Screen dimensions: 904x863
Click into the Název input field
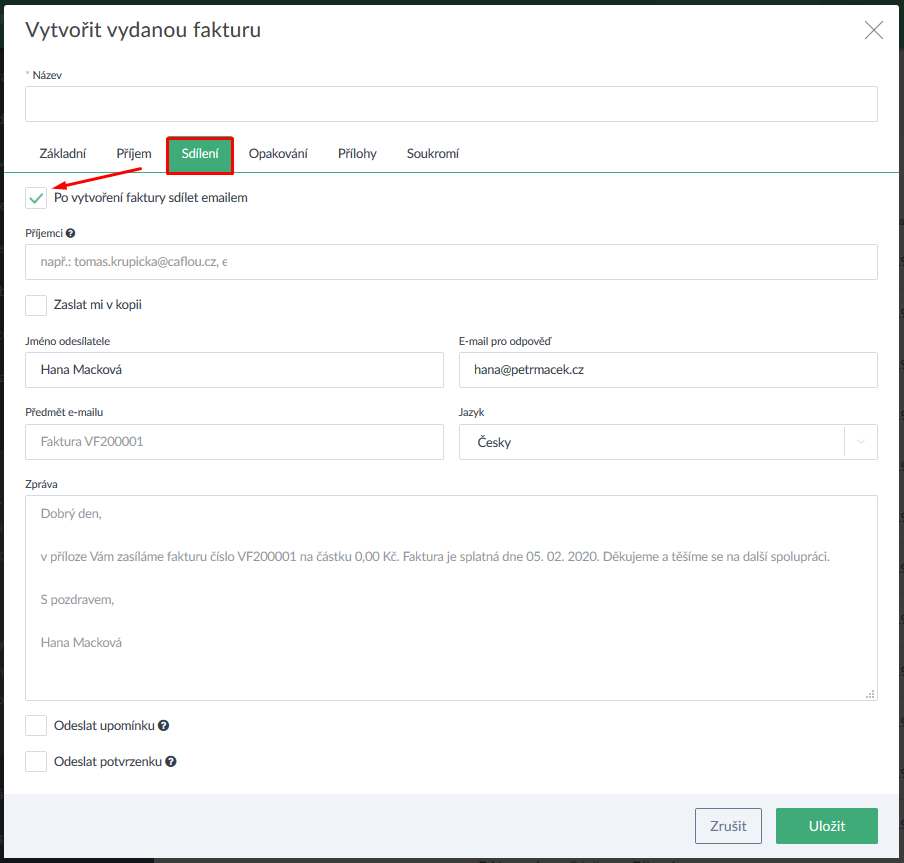[451, 104]
